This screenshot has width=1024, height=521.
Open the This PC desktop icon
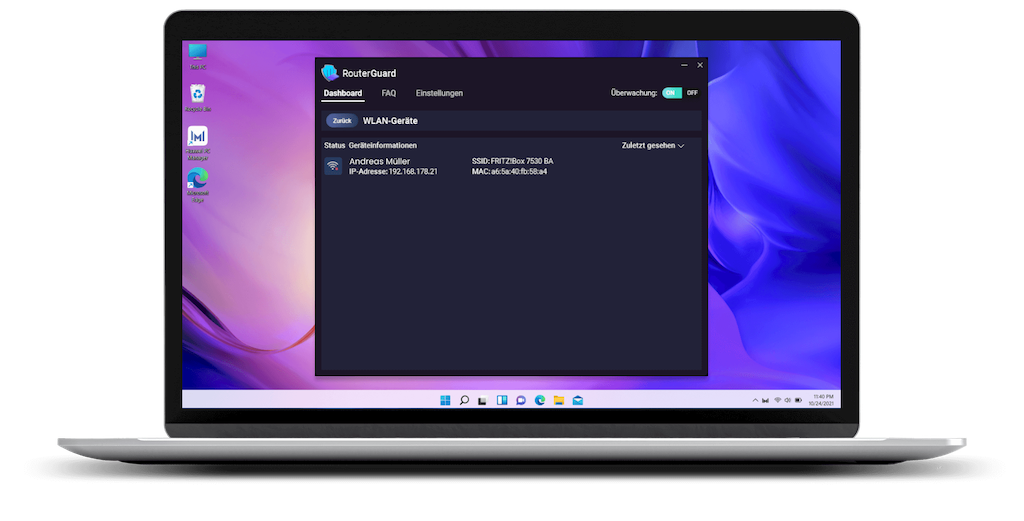(x=198, y=52)
